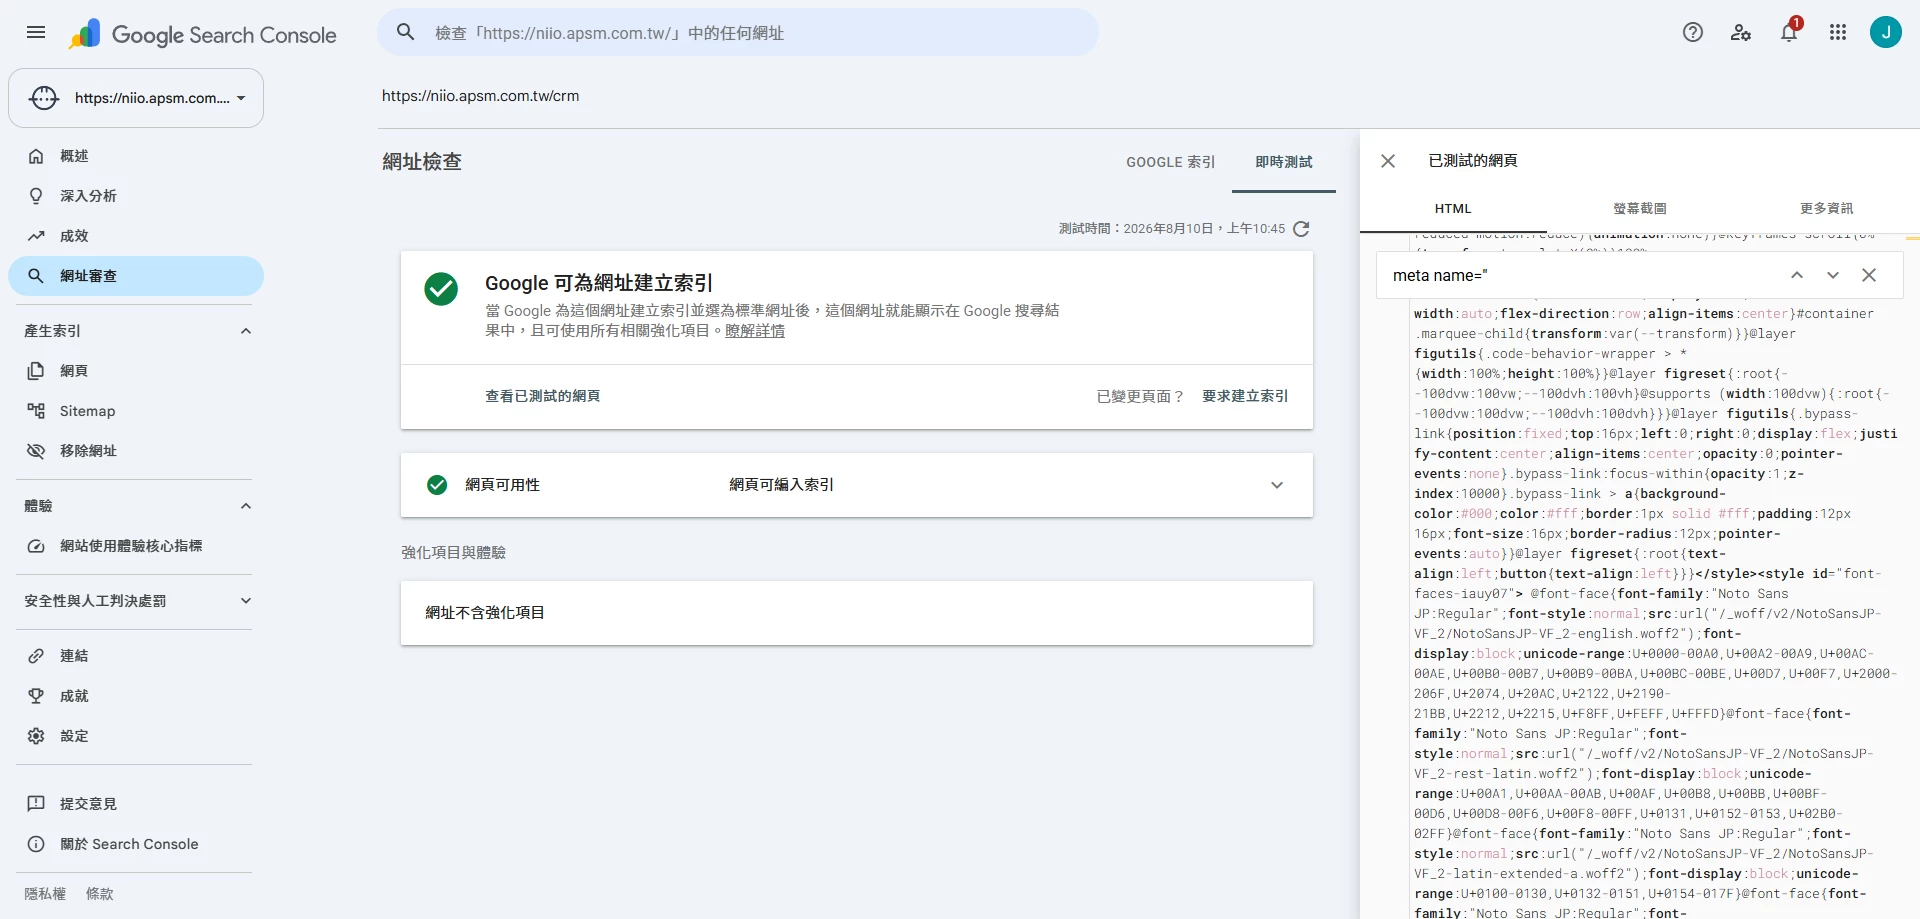Close the meta name find bar

pos(1869,275)
